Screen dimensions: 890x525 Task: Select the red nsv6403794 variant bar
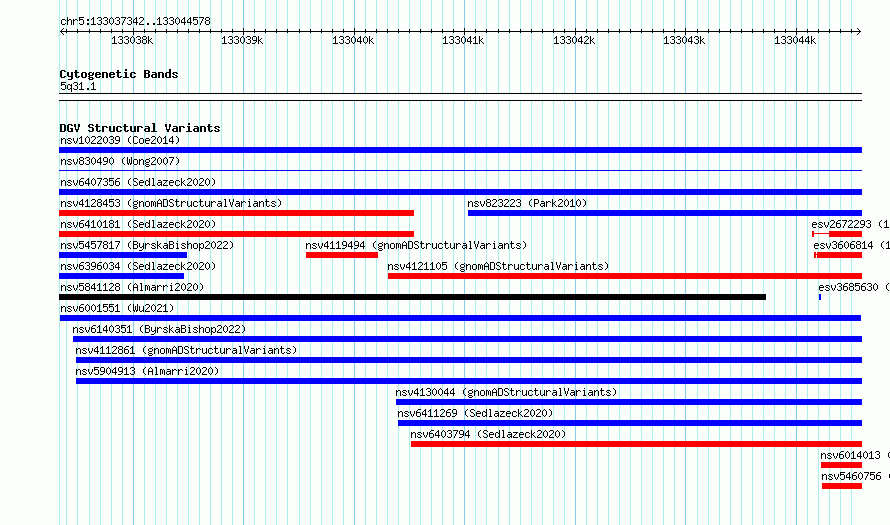point(636,444)
